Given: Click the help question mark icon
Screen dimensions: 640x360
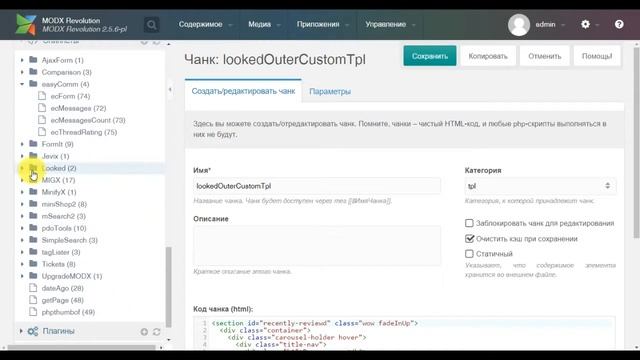Looking at the screenshot, I should coord(619,24).
